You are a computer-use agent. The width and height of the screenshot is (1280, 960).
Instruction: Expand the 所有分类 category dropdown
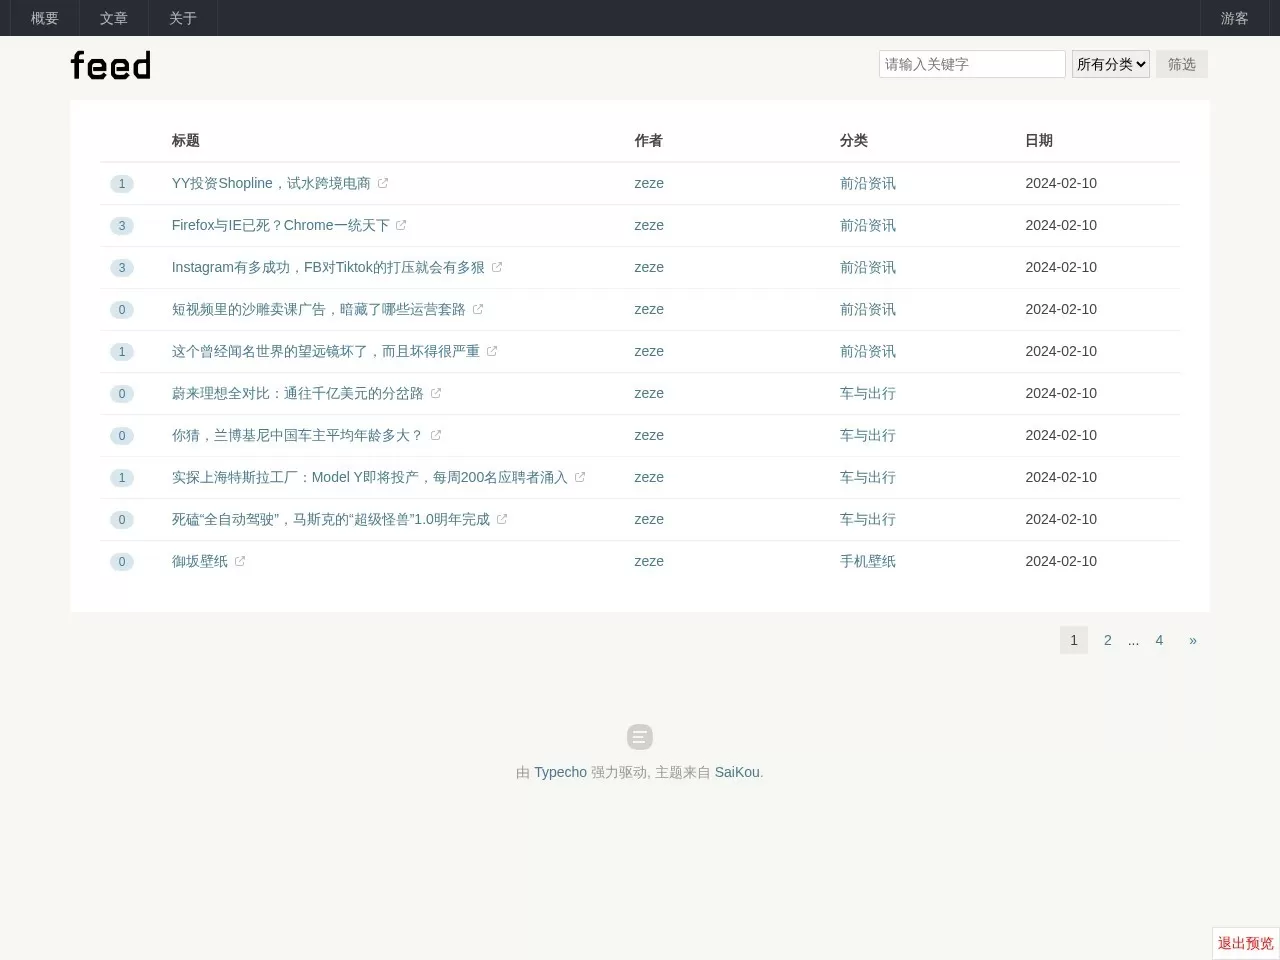[1110, 64]
